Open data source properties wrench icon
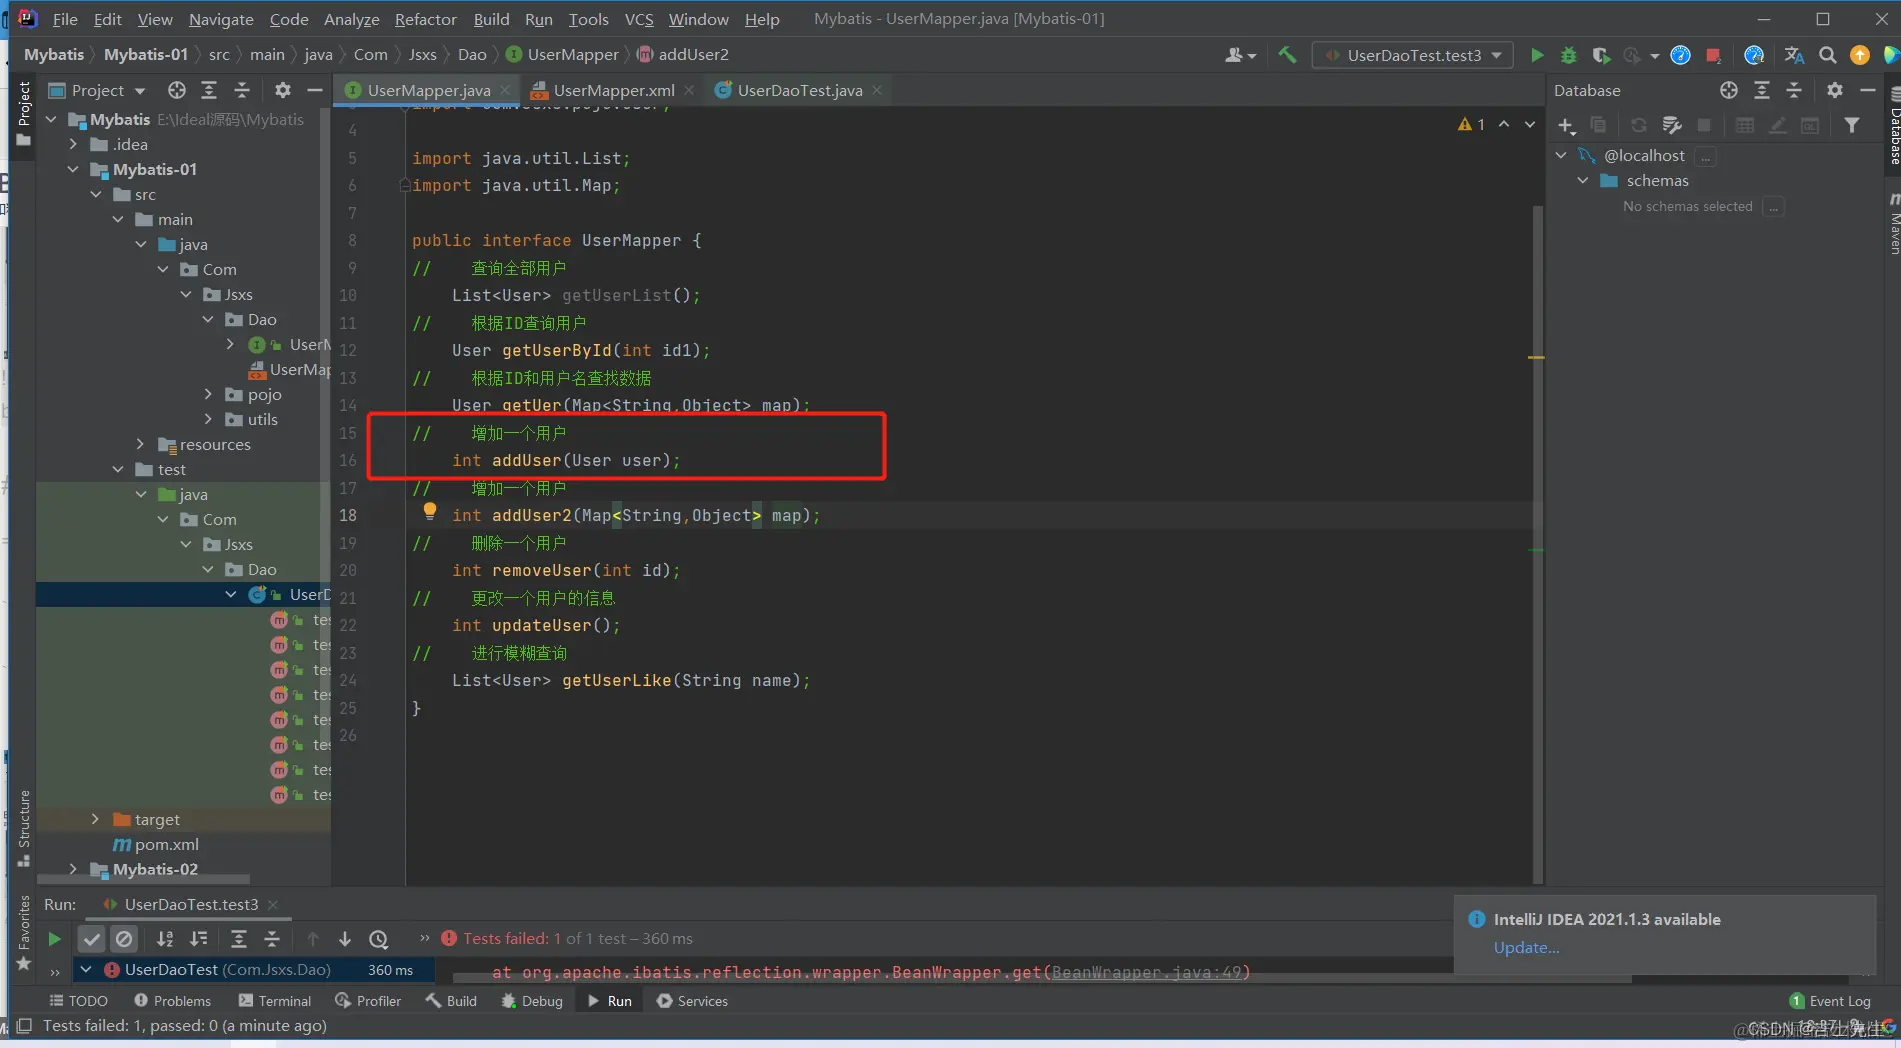1901x1048 pixels. (1671, 125)
